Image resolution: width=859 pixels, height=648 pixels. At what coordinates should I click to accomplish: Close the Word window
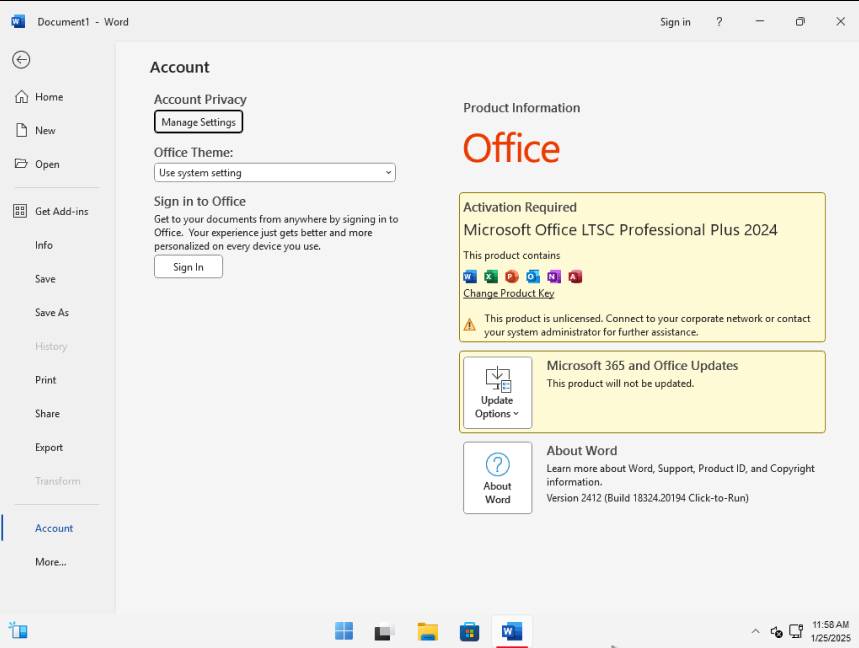tap(841, 21)
